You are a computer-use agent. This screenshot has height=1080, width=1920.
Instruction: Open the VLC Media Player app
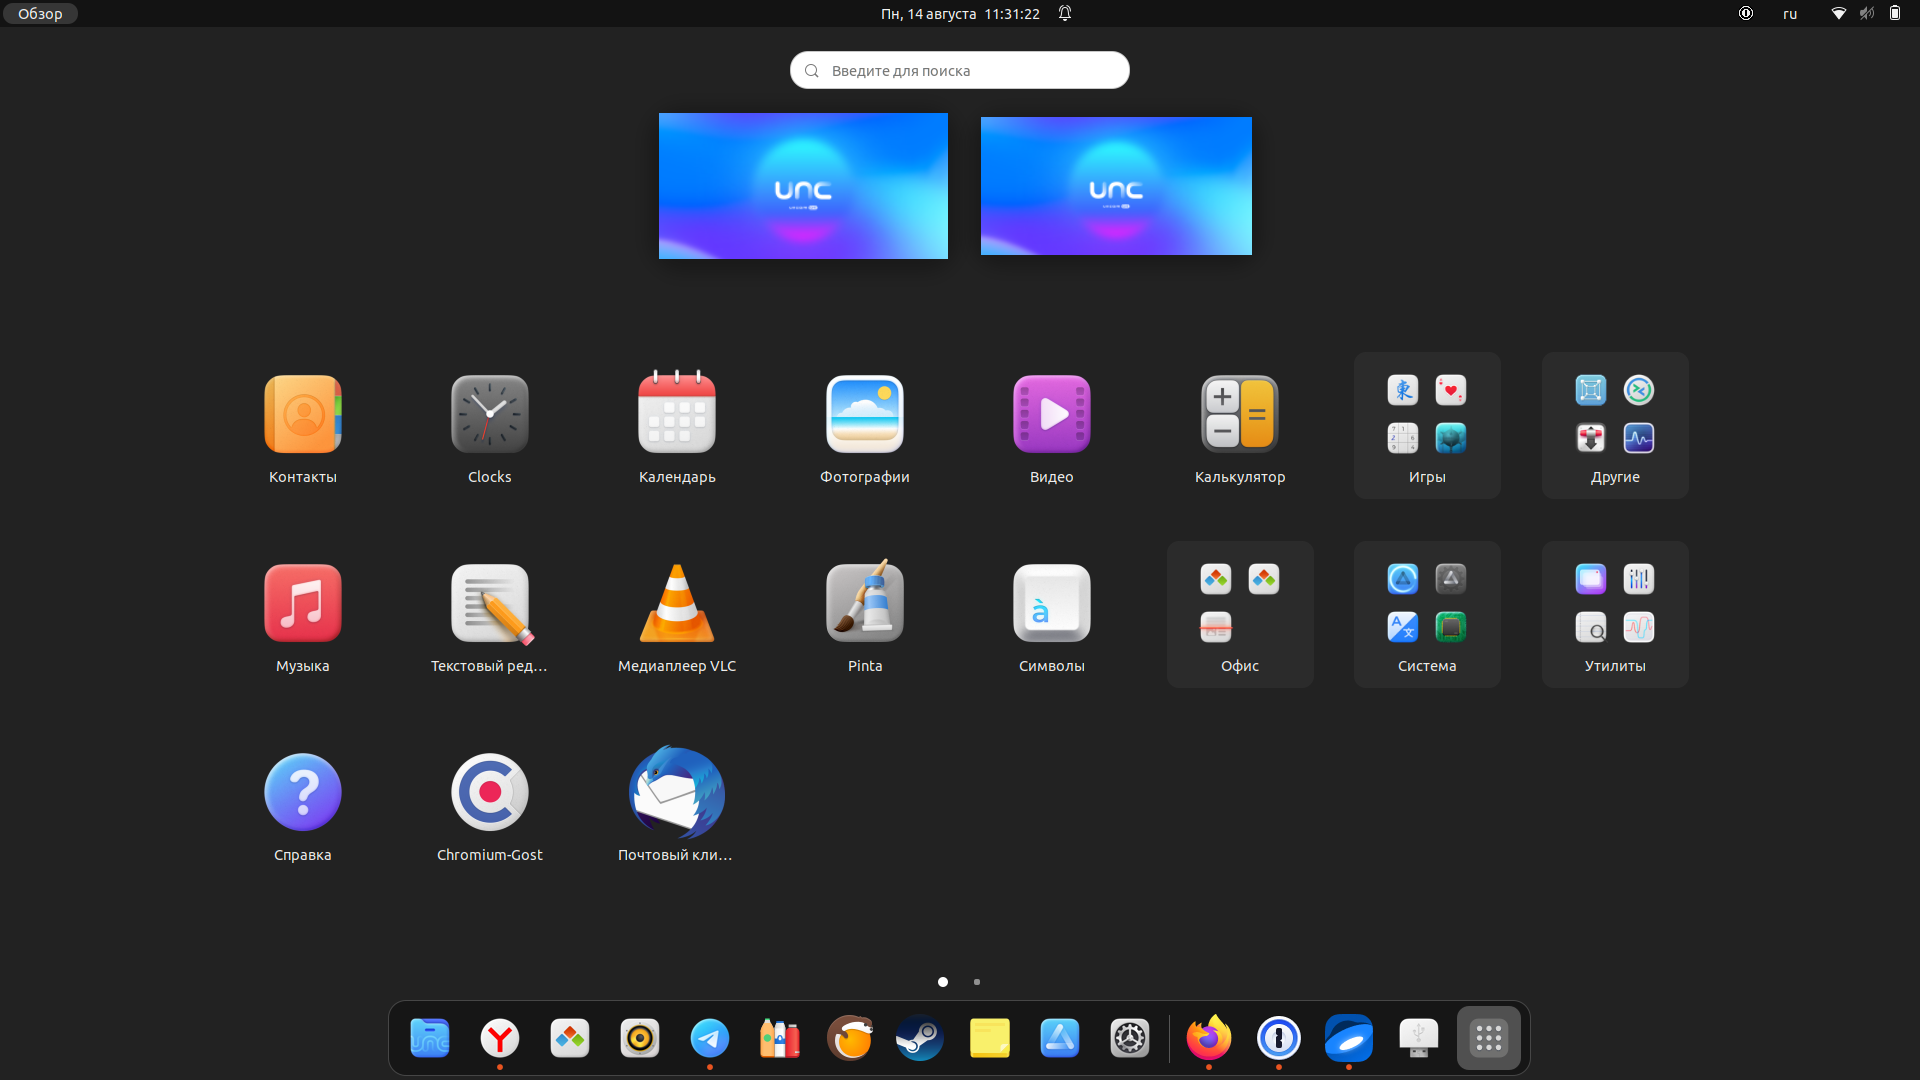pos(676,603)
